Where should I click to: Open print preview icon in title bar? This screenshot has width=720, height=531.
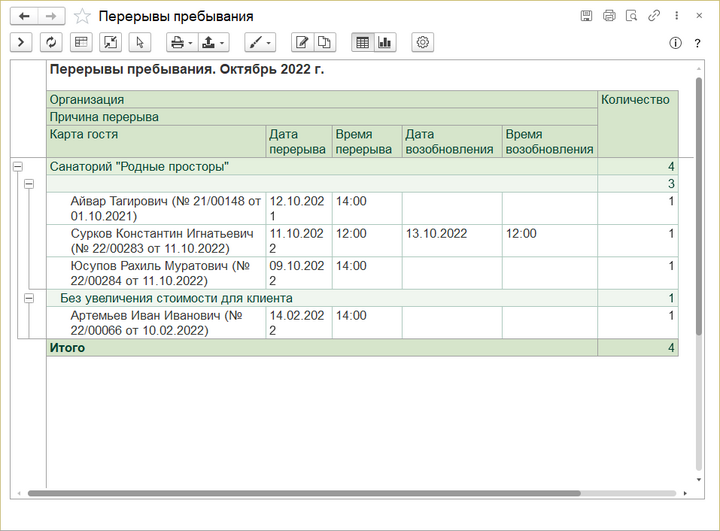[x=631, y=16]
